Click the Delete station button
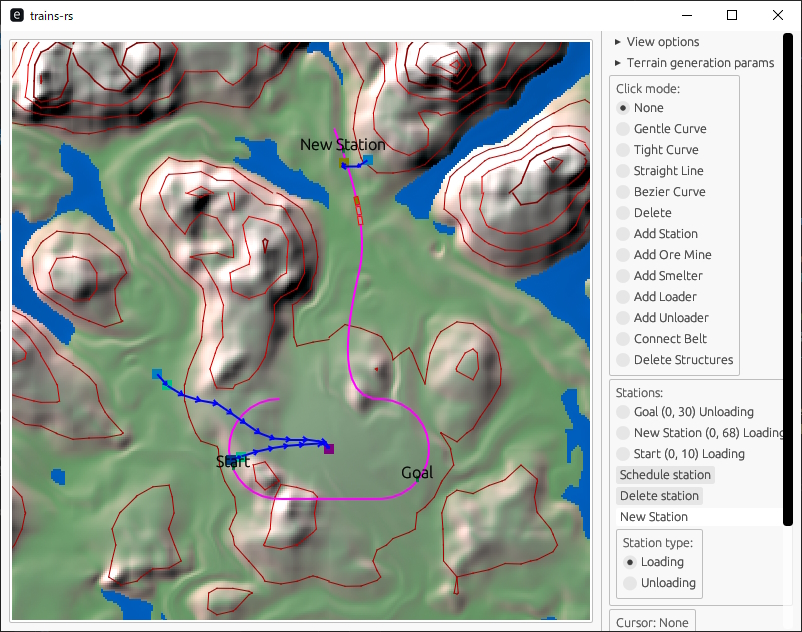The image size is (802, 632). click(x=659, y=496)
